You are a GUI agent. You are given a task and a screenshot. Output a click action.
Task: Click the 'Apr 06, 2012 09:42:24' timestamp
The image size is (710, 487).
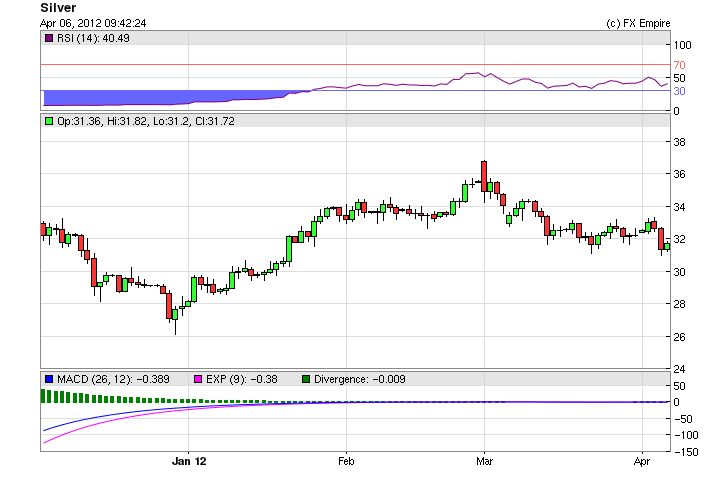point(93,23)
